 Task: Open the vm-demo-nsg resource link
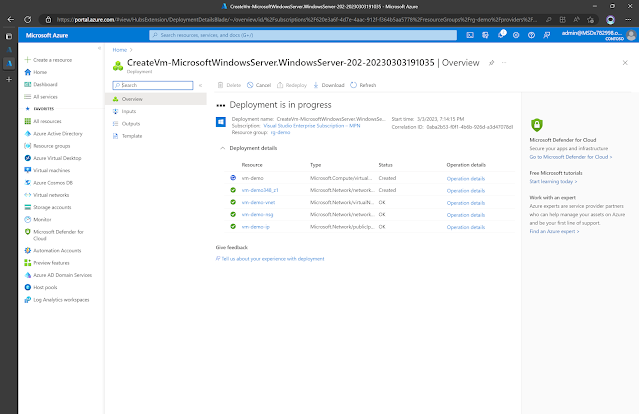(x=257, y=215)
